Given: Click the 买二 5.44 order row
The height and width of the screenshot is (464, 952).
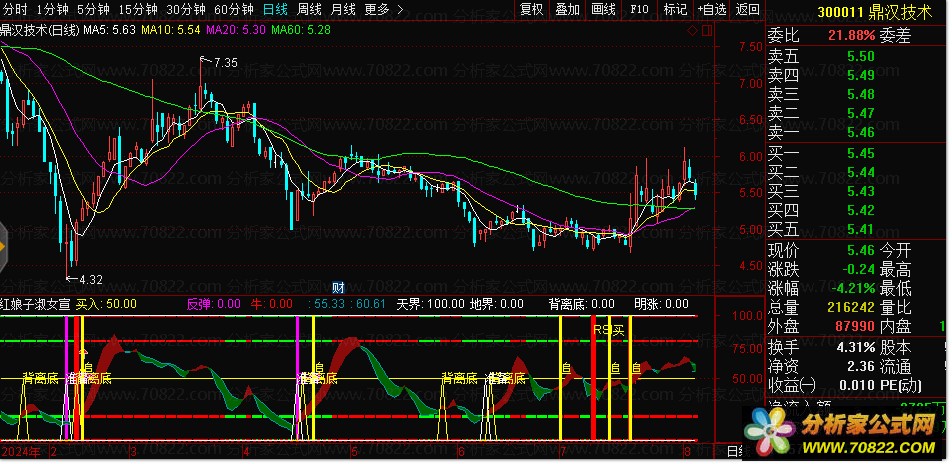Looking at the screenshot, I should (856, 172).
